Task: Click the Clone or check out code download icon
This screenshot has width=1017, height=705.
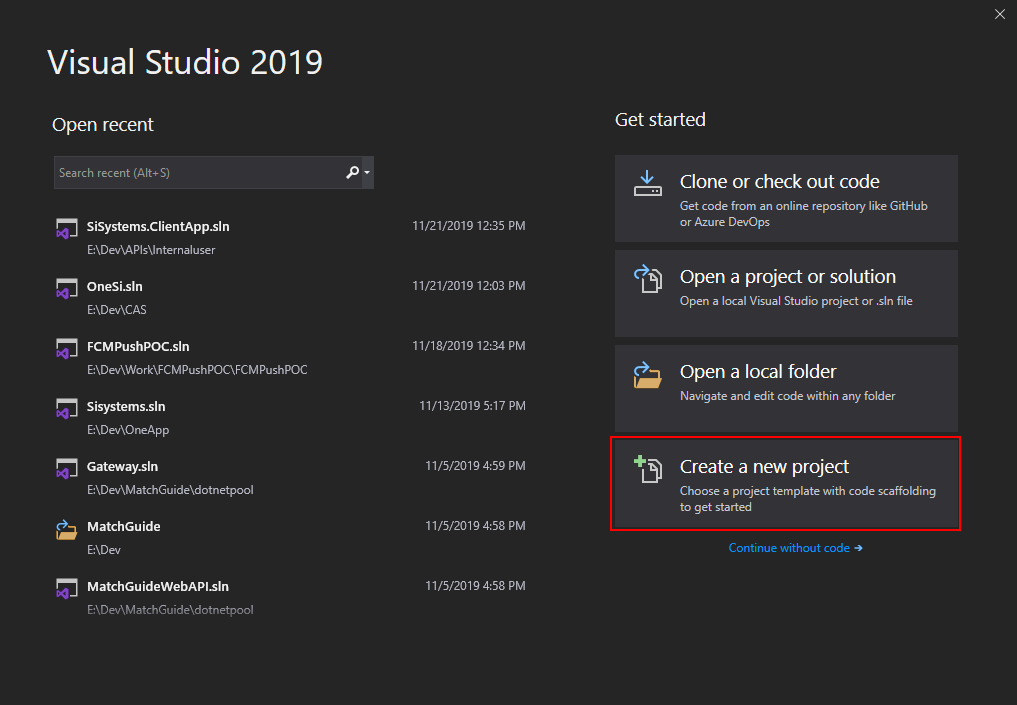Action: click(x=647, y=184)
